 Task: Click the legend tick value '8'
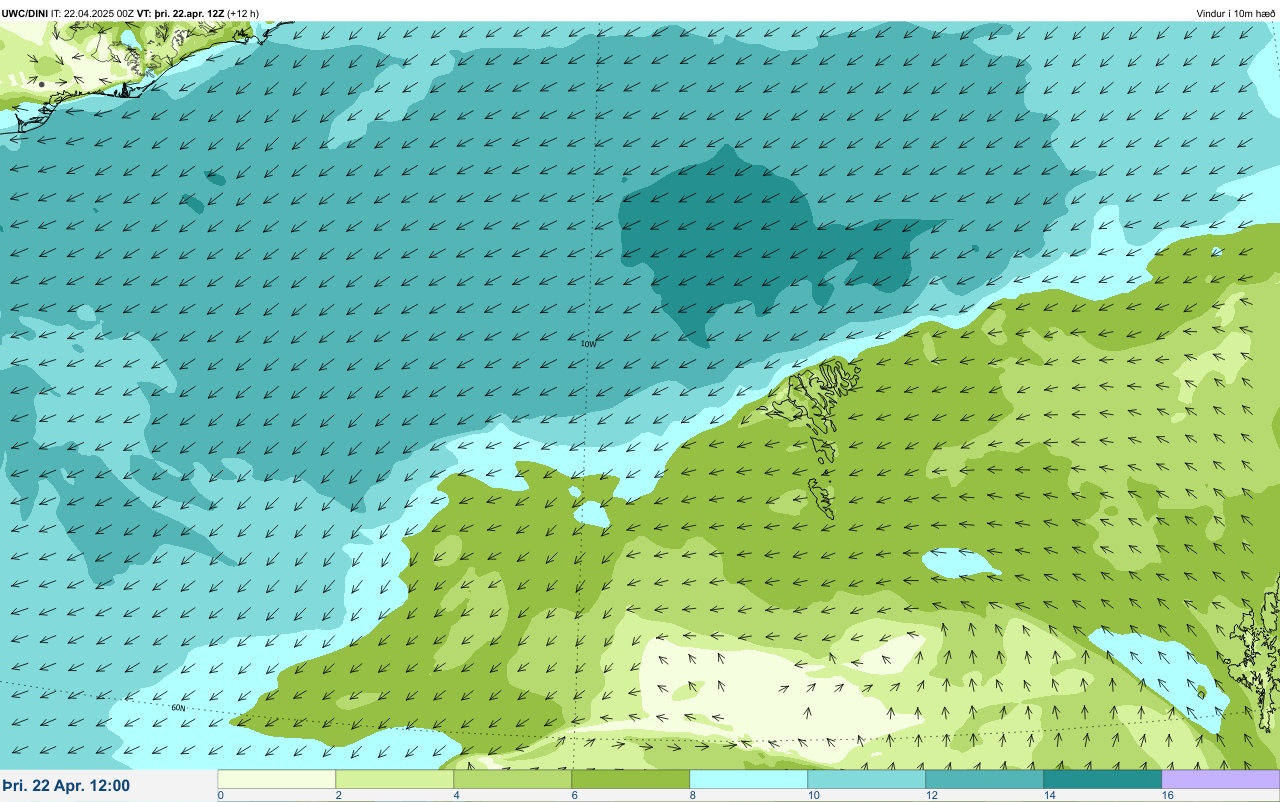[692, 795]
